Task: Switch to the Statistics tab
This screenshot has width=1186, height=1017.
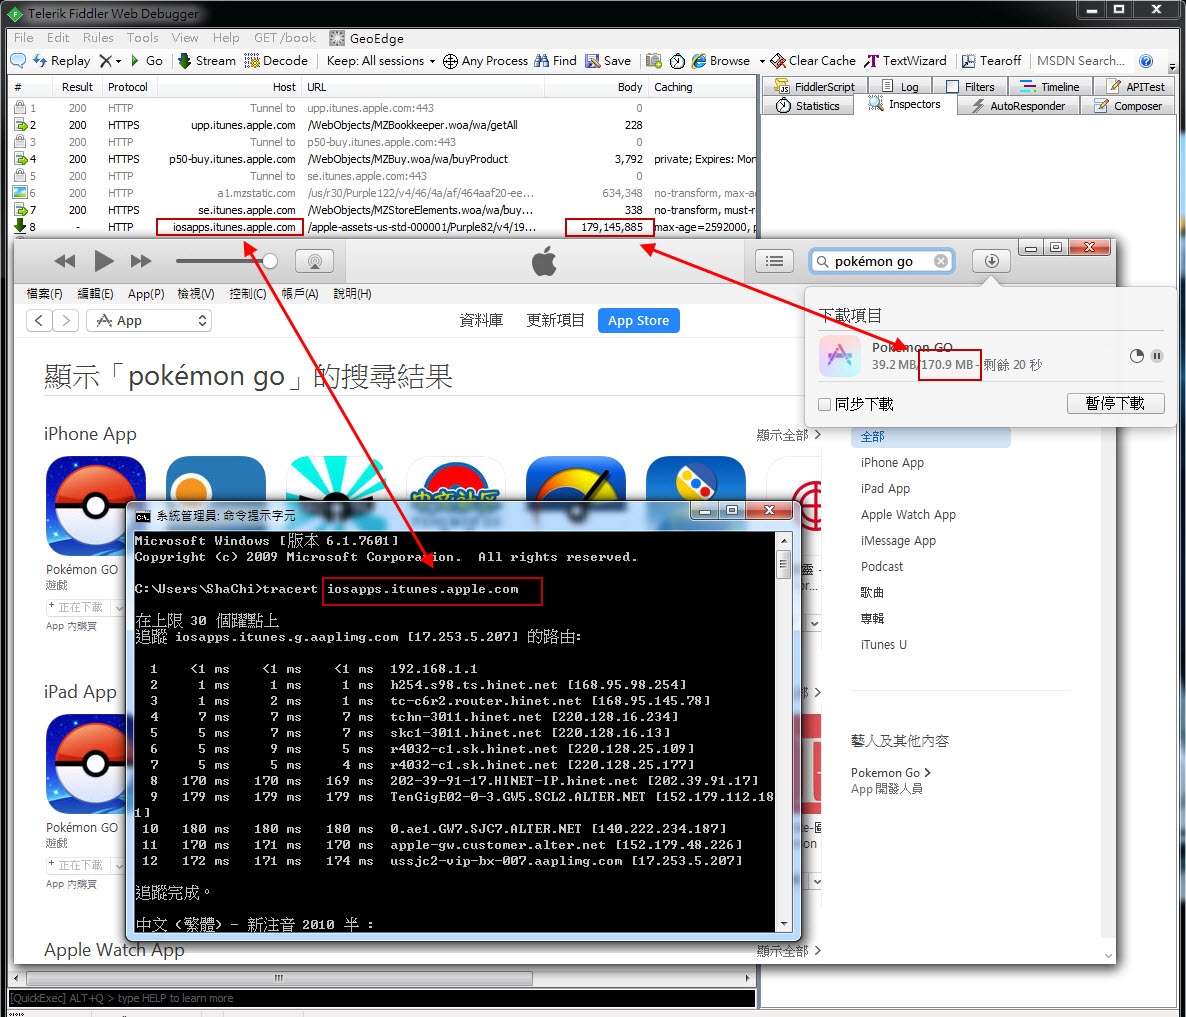Action: 809,106
